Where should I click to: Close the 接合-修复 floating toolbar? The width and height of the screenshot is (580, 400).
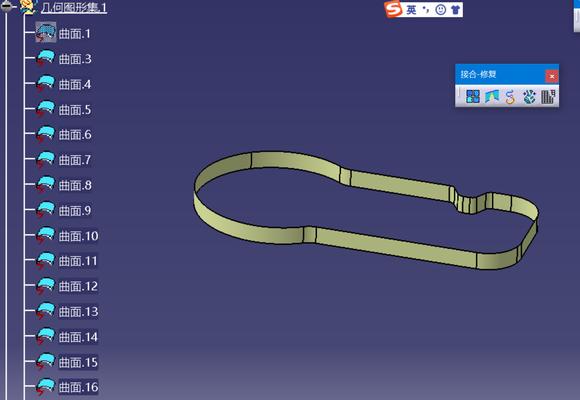(x=552, y=76)
